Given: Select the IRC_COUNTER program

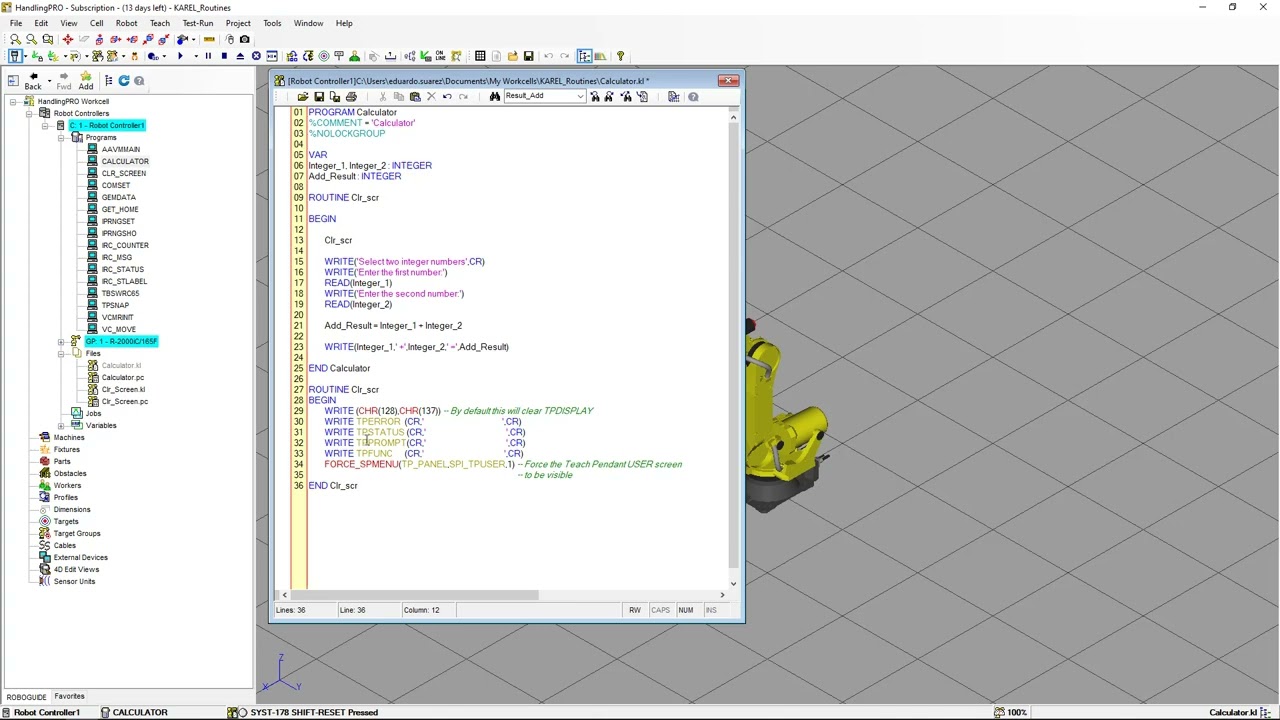Looking at the screenshot, I should tap(125, 245).
